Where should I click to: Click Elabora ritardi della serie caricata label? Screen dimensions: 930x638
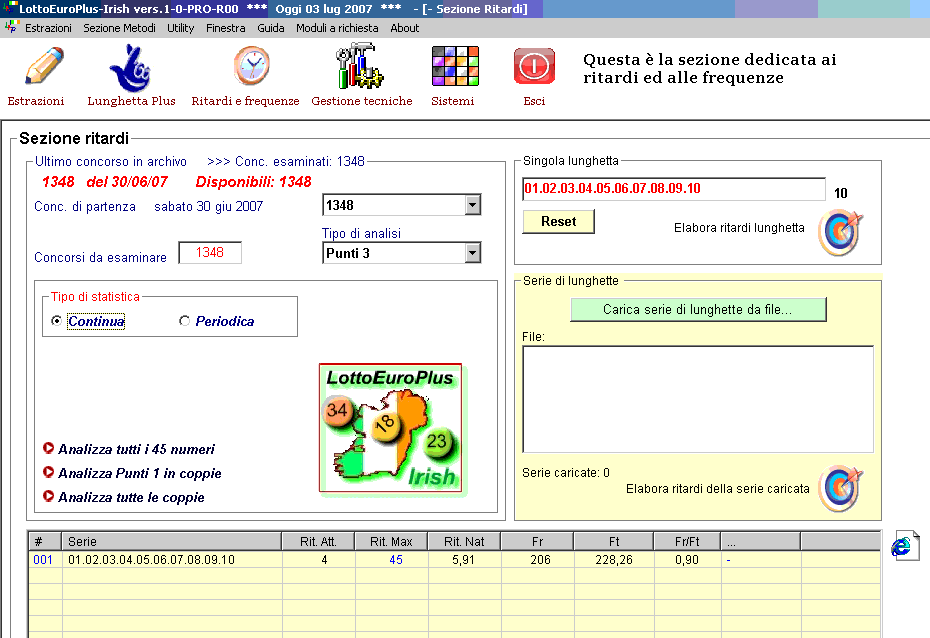pyautogui.click(x=718, y=489)
